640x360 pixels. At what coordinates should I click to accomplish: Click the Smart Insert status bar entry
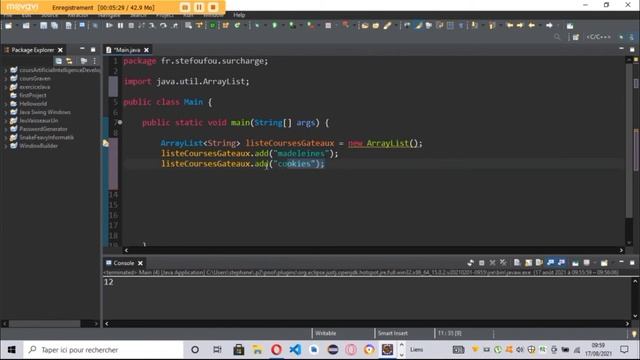393,333
